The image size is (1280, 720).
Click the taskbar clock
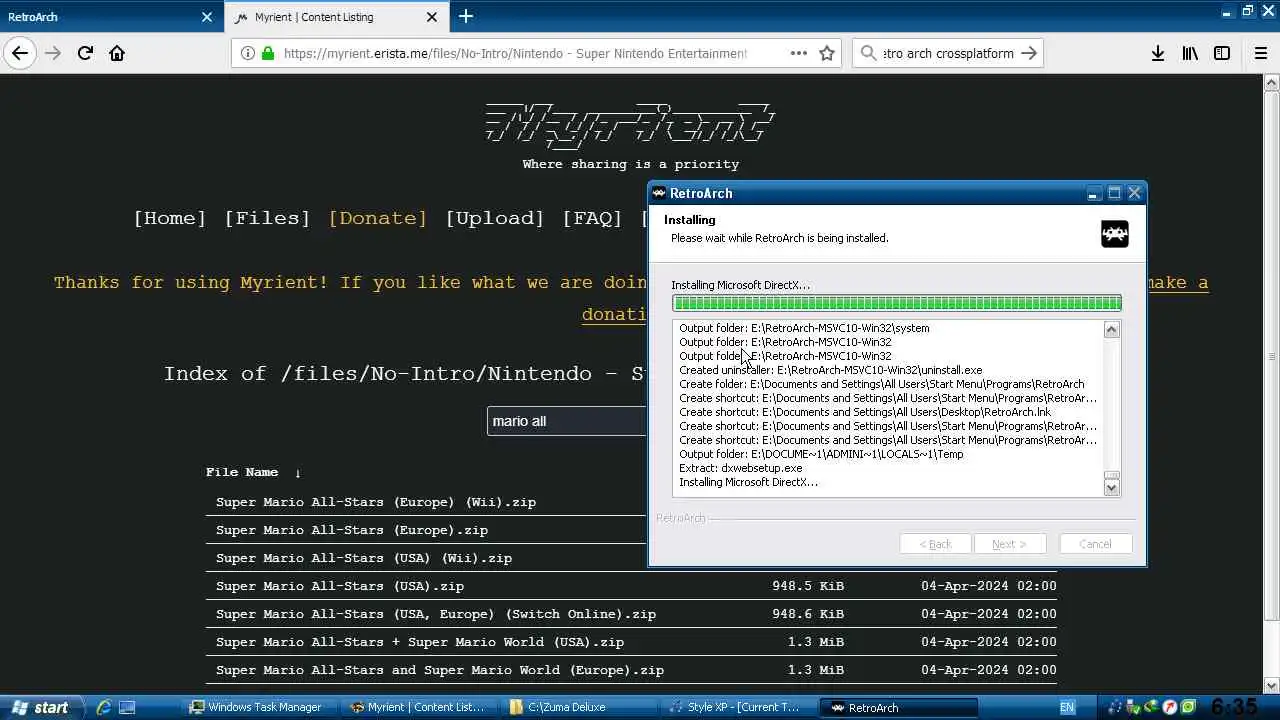[x=1234, y=707]
